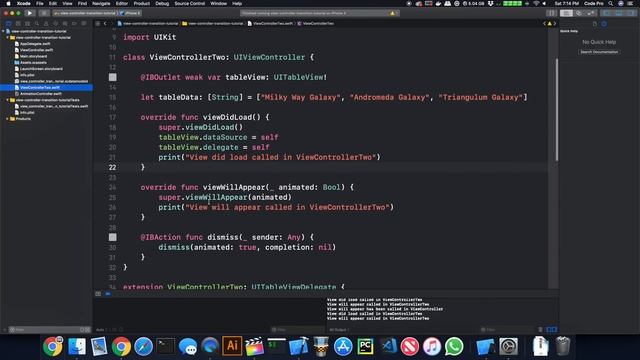Open ViewControllerTwo symbol in jump bar
The width and height of the screenshot is (640, 360).
[x=316, y=24]
